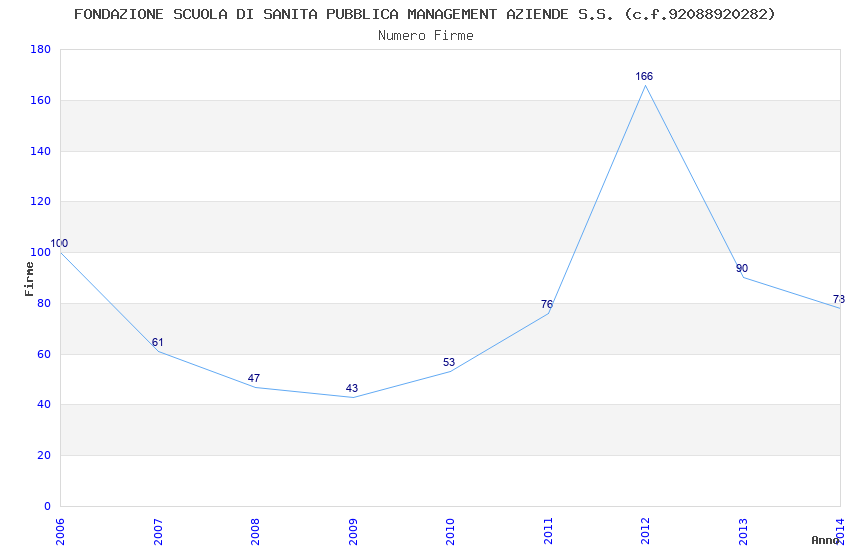Click the x-axis year 2014
The image size is (850, 550).
[x=840, y=532]
